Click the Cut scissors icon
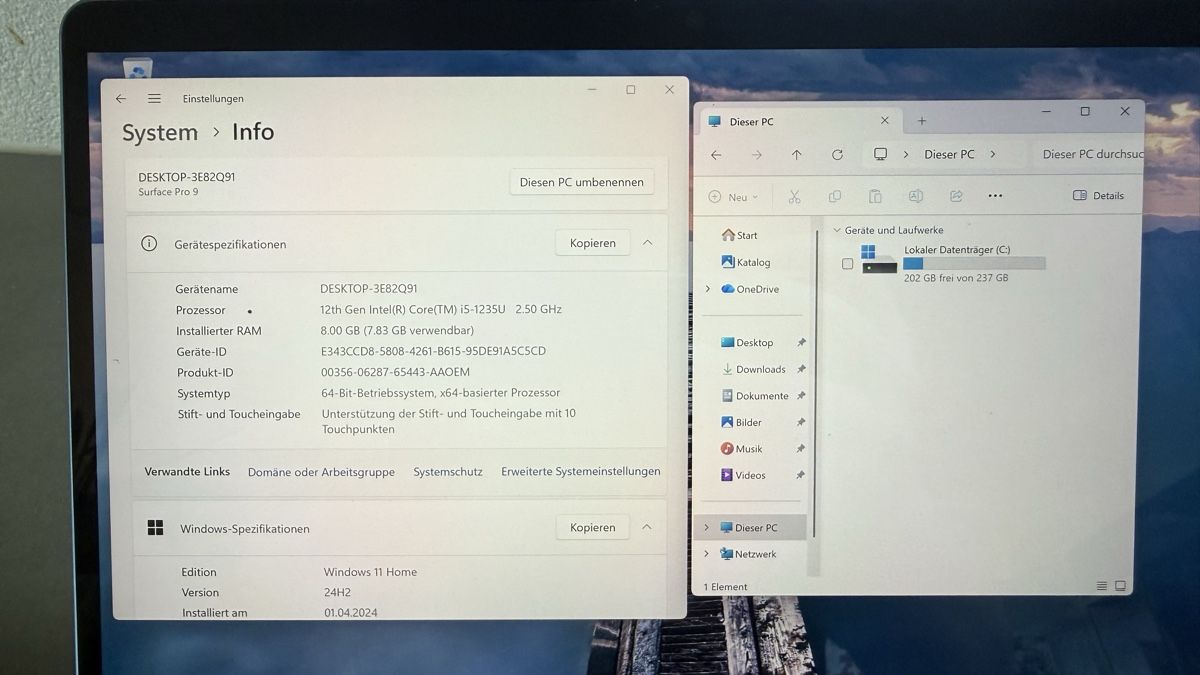This screenshot has width=1200, height=675. coord(795,197)
